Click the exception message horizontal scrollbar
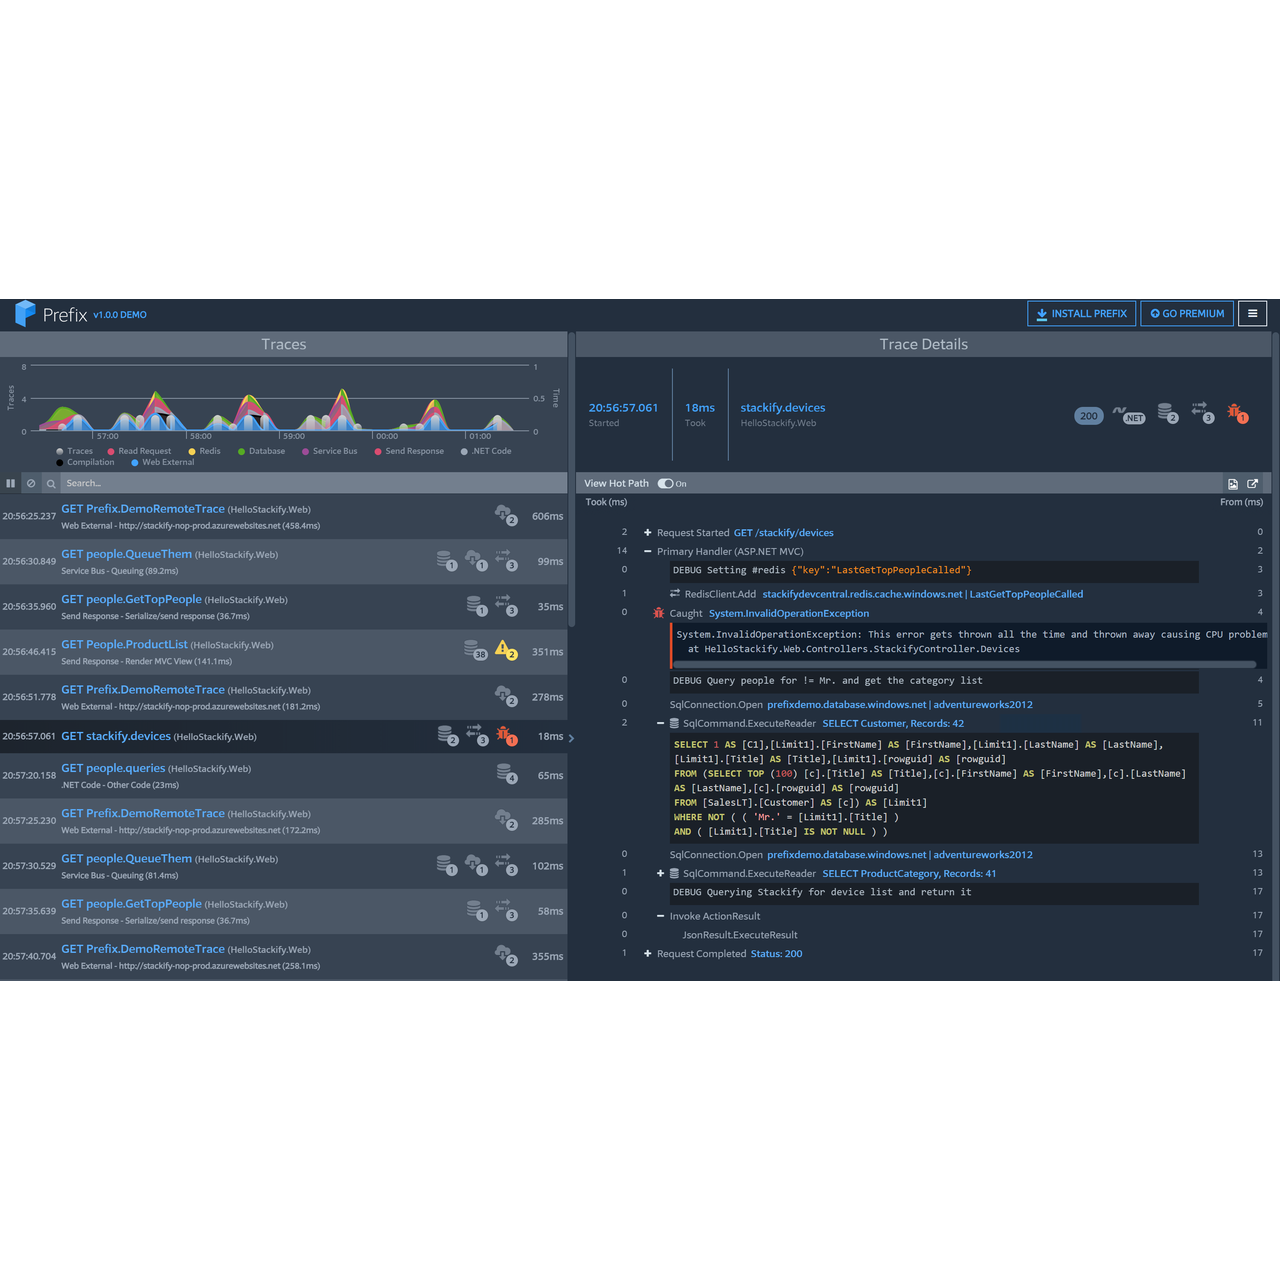 click(x=965, y=664)
